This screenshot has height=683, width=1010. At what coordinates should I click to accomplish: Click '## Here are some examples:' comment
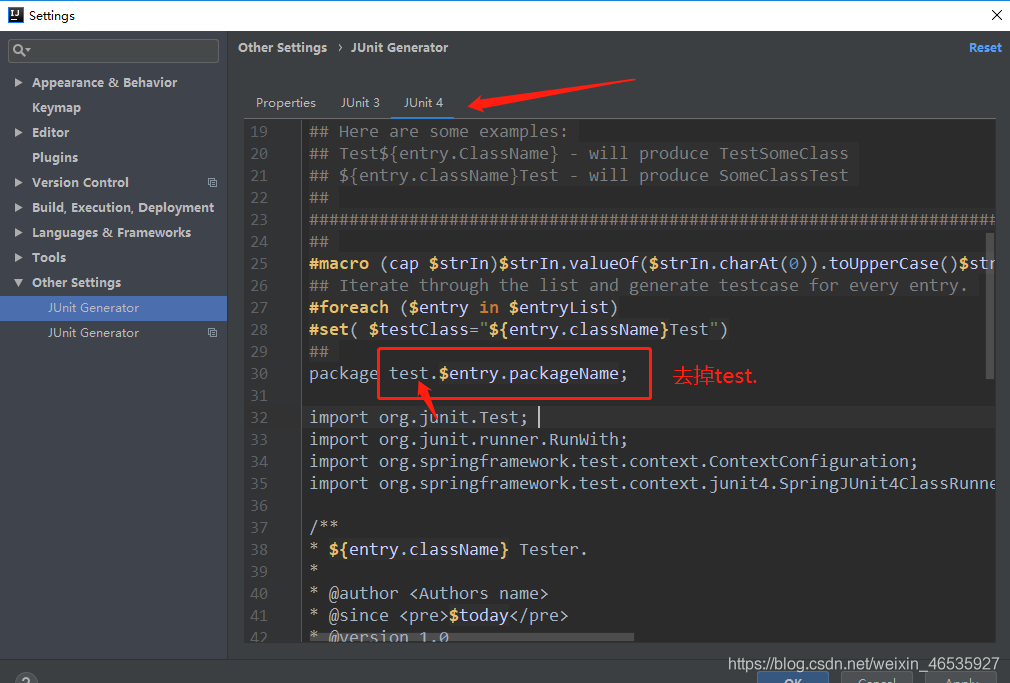438,131
